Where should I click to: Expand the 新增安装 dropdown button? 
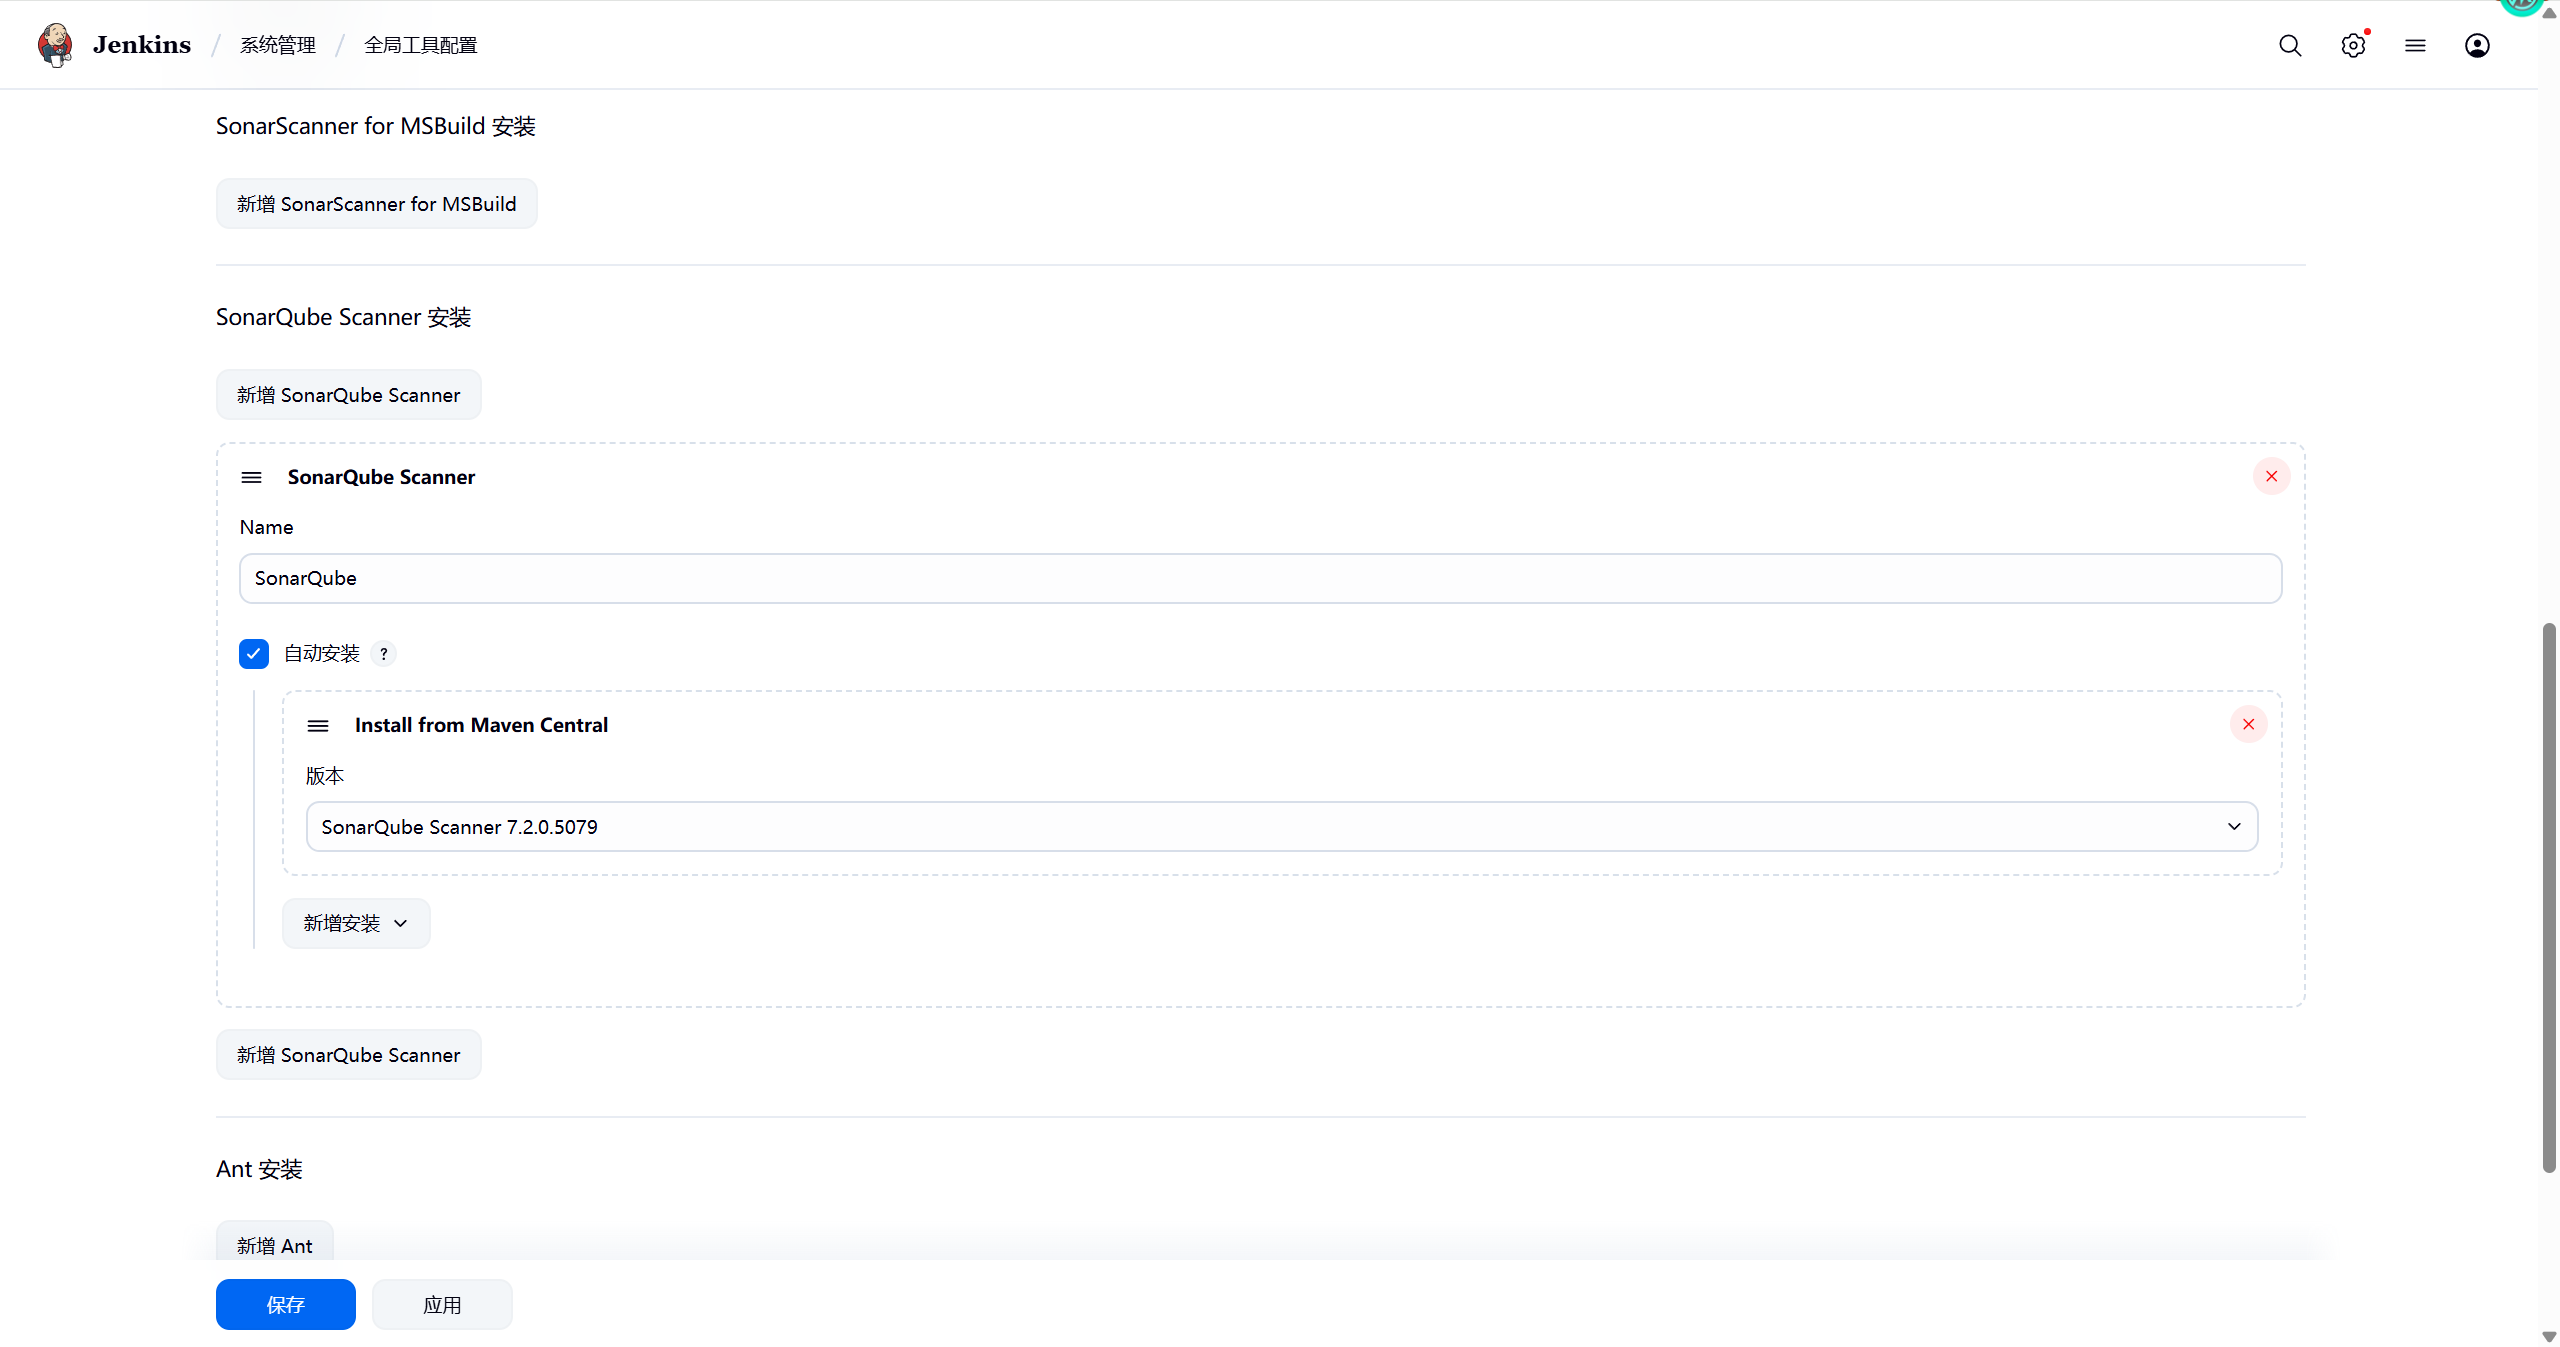coord(356,923)
